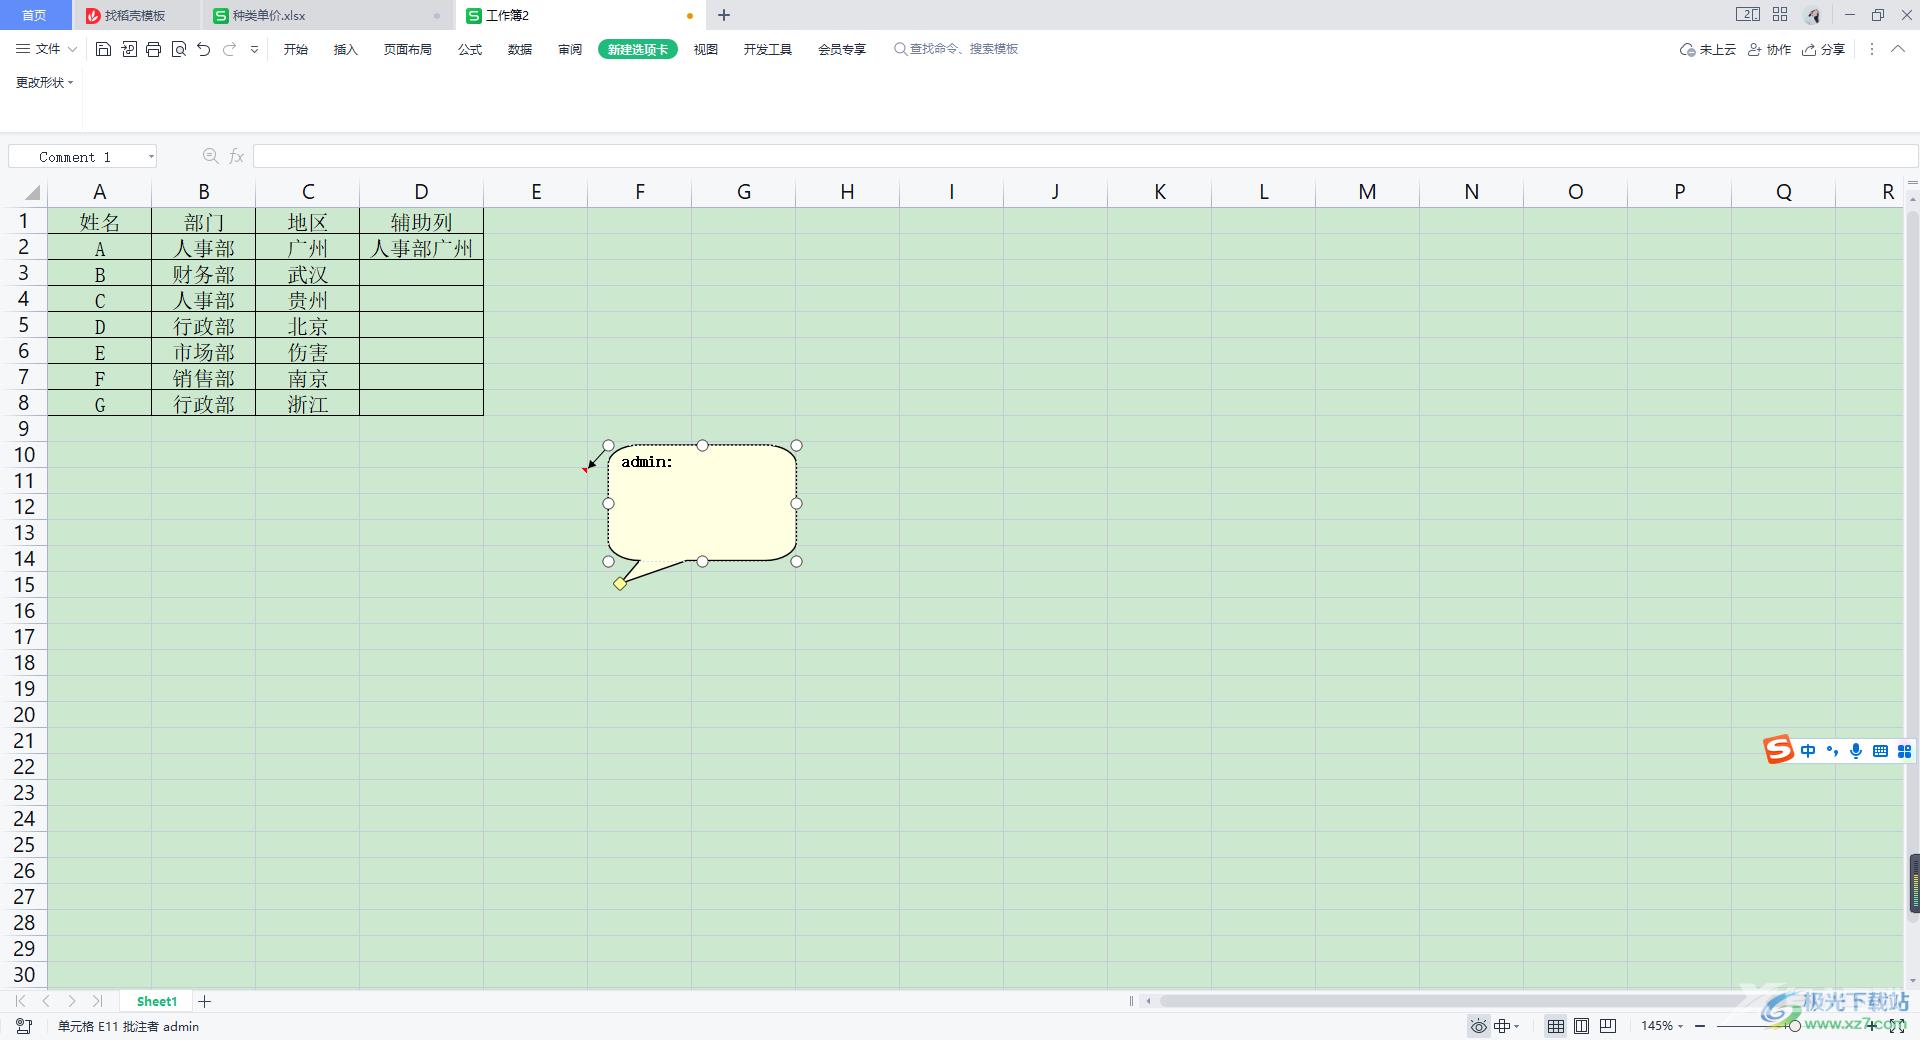Click the app grid icon in title bar
Viewport: 1920px width, 1040px height.
(x=1780, y=15)
